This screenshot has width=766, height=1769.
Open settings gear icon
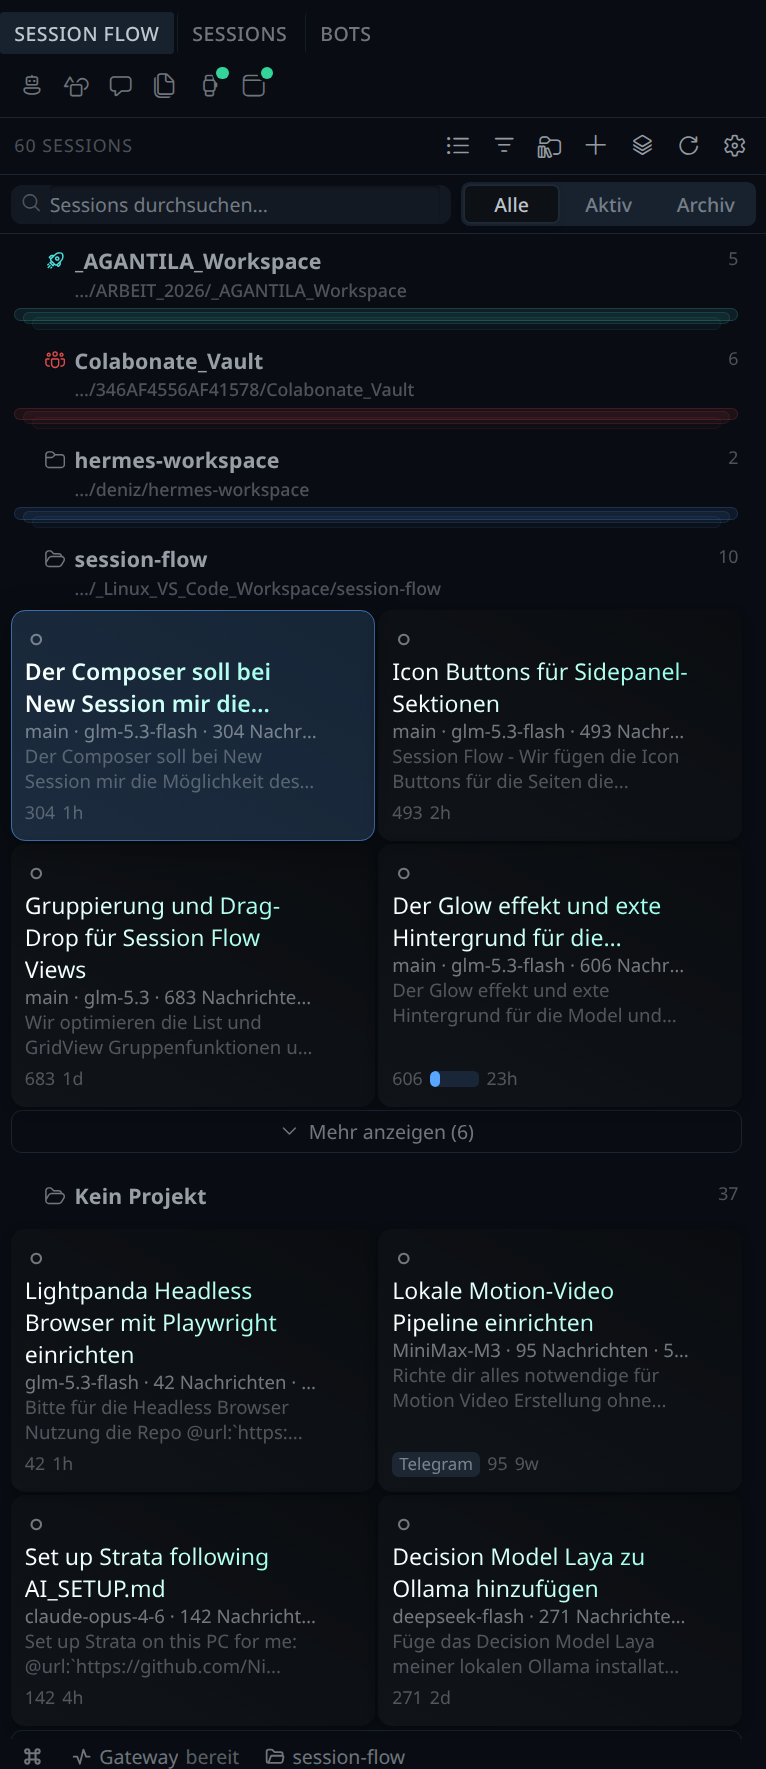[735, 146]
